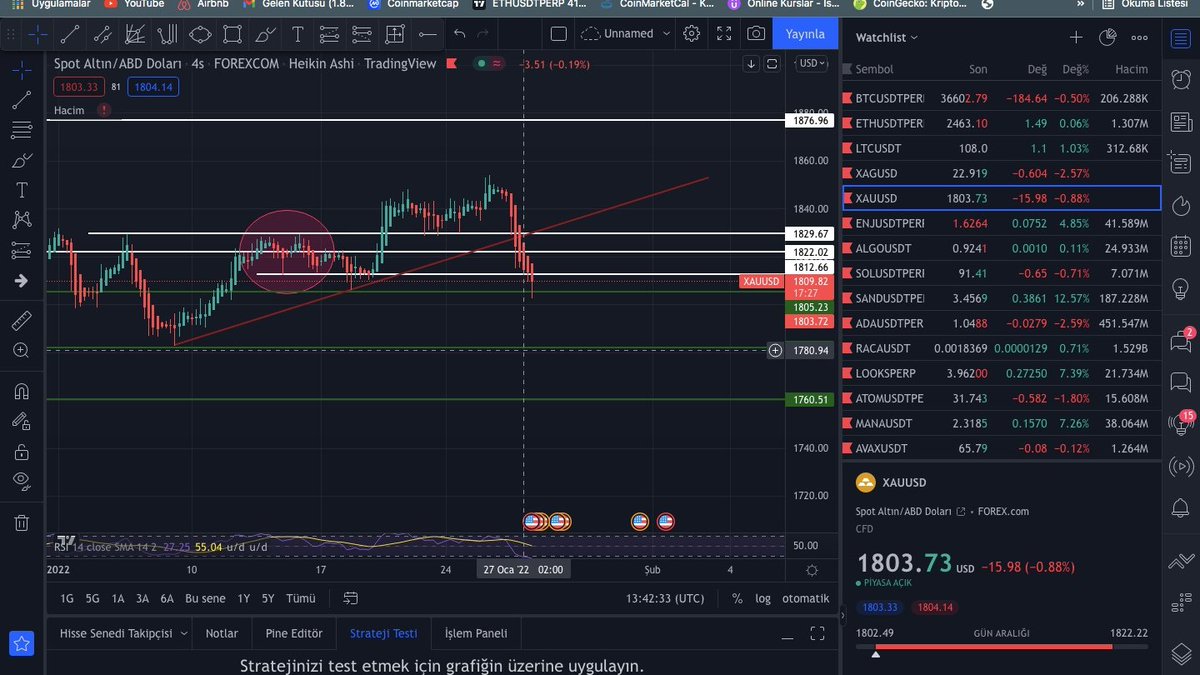Select the rectangle shape tool

[x=232, y=34]
